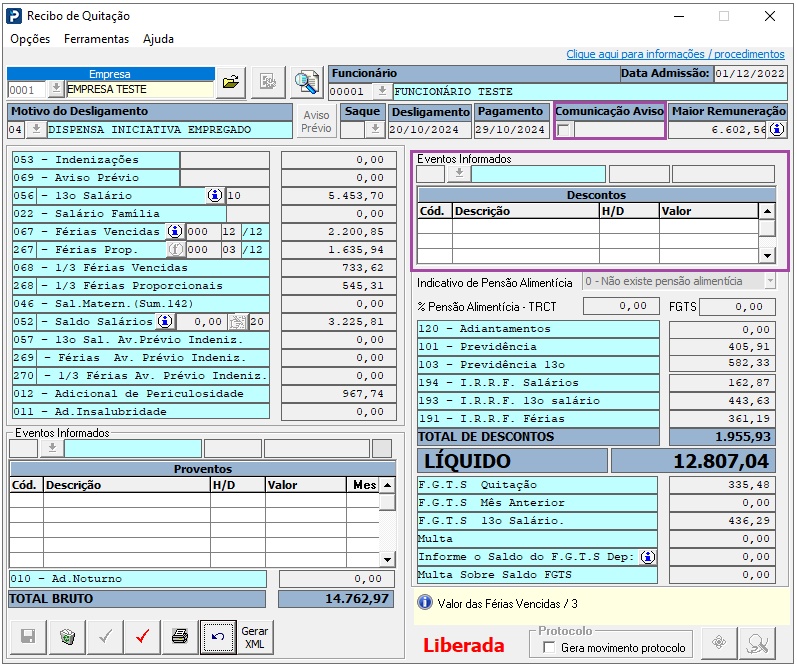Viewport: 797px width, 668px height.
Task: Click info icon beside Maior Remuneração value
Action: [x=777, y=130]
